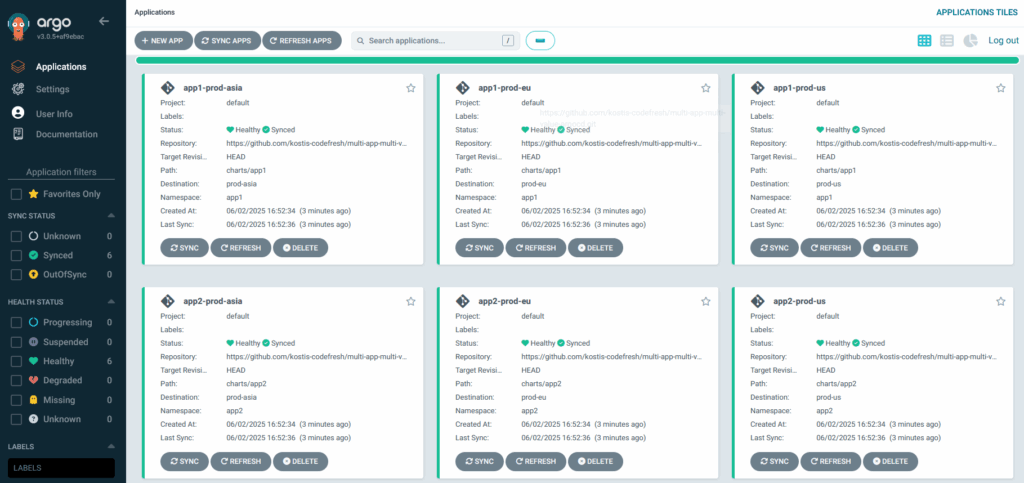
Task: Click the User Info icon in sidebar
Action: coord(18,113)
